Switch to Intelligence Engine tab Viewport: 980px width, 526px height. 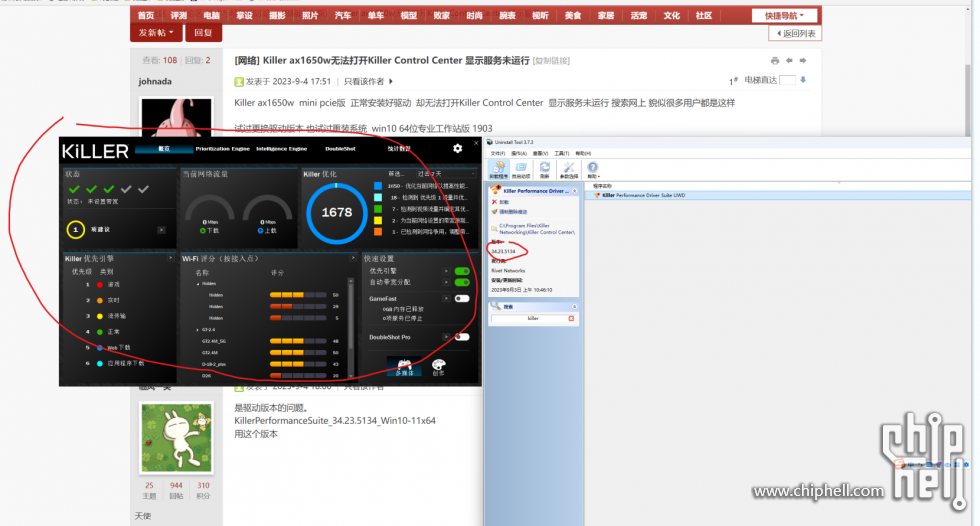coord(281,149)
